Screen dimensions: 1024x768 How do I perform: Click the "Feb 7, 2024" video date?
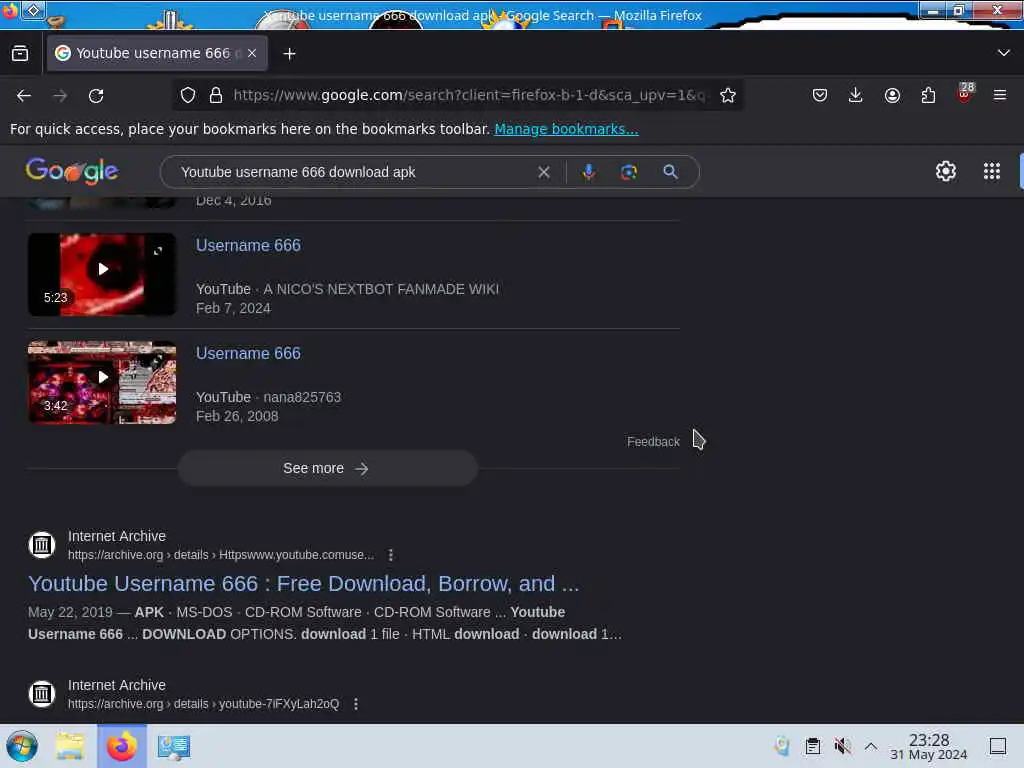tap(233, 308)
